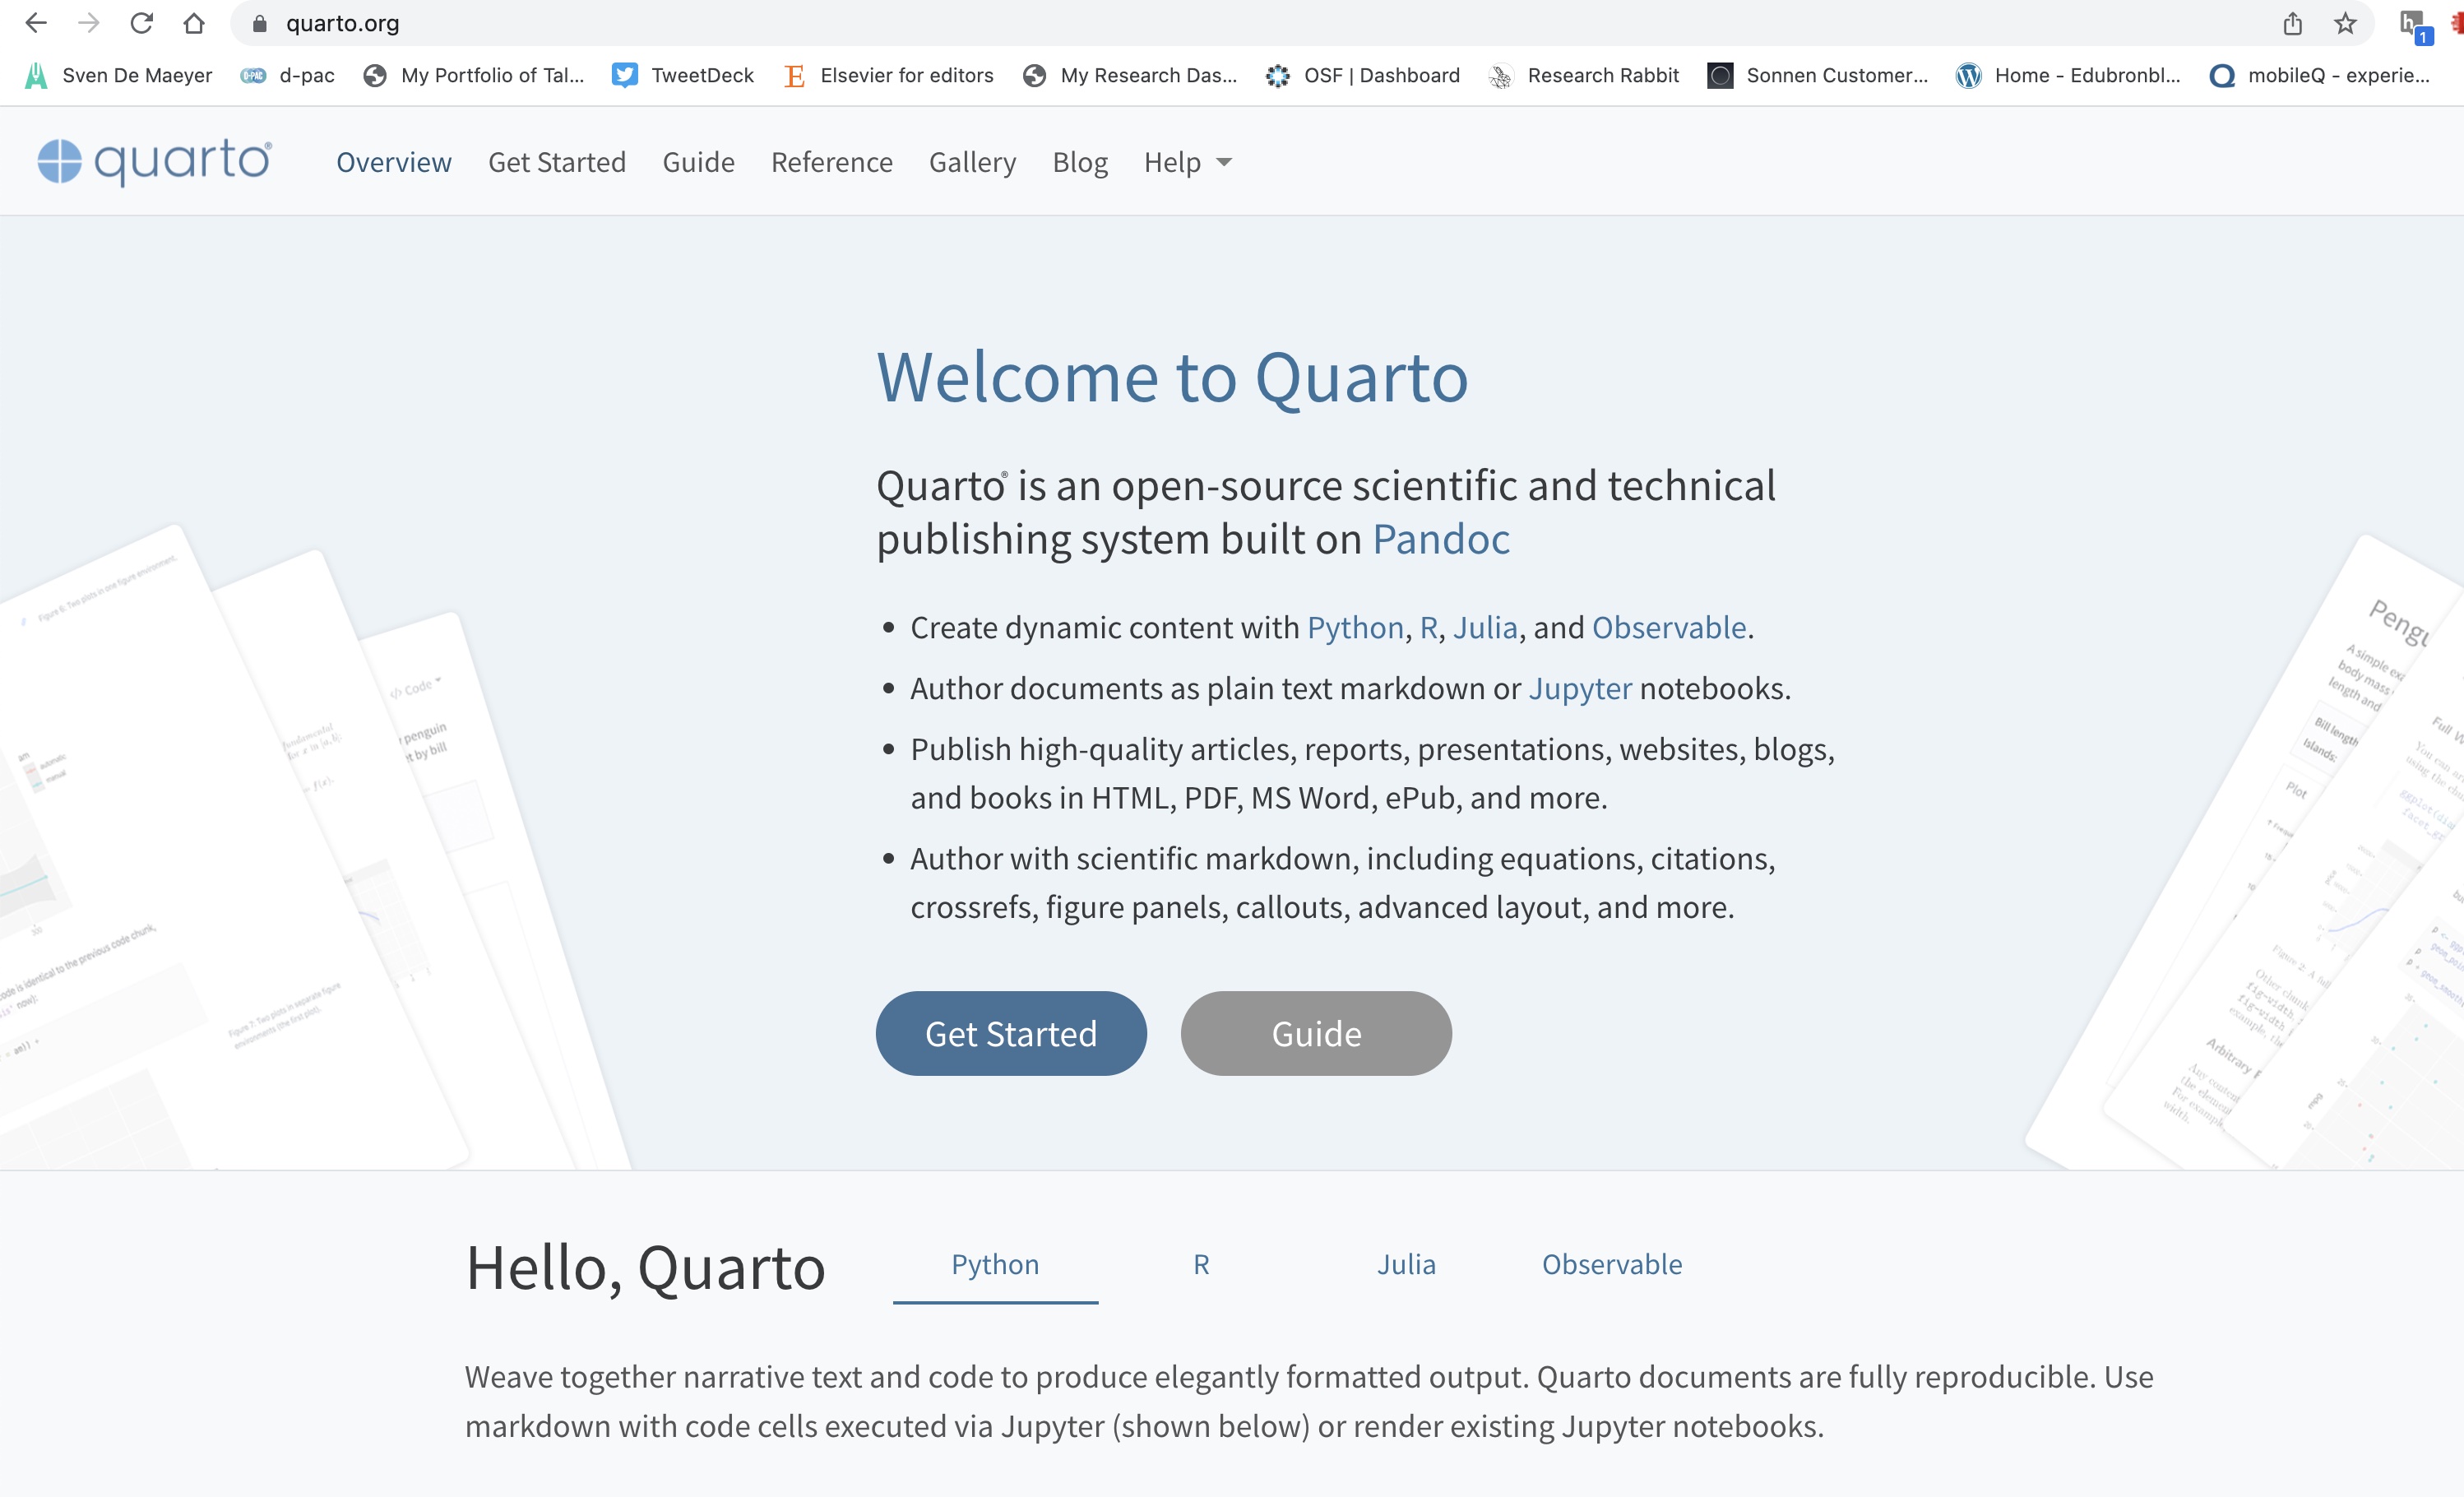The image size is (2464, 1497).
Task: Select the Python tab under Hello, Quarto
Action: coord(995,1265)
